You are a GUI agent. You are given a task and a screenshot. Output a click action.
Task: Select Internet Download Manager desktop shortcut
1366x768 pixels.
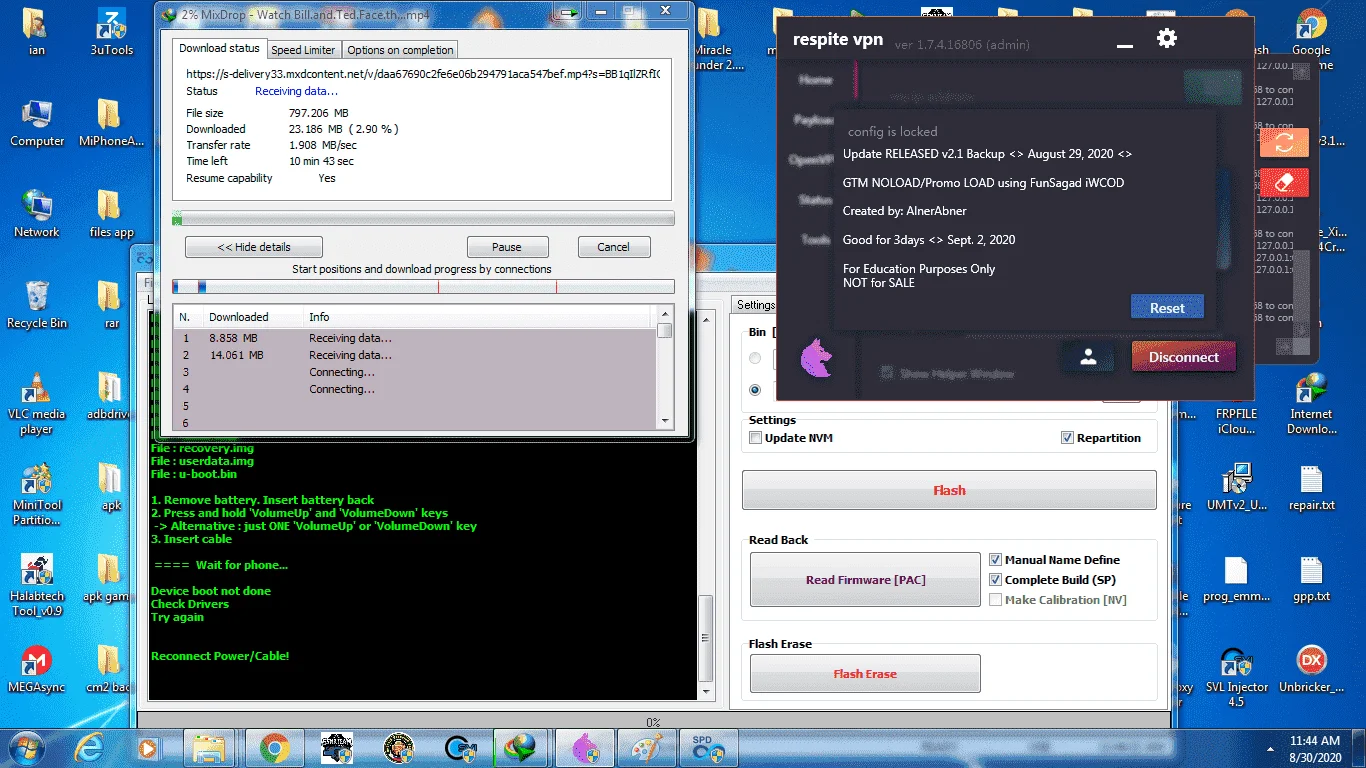coord(1311,403)
